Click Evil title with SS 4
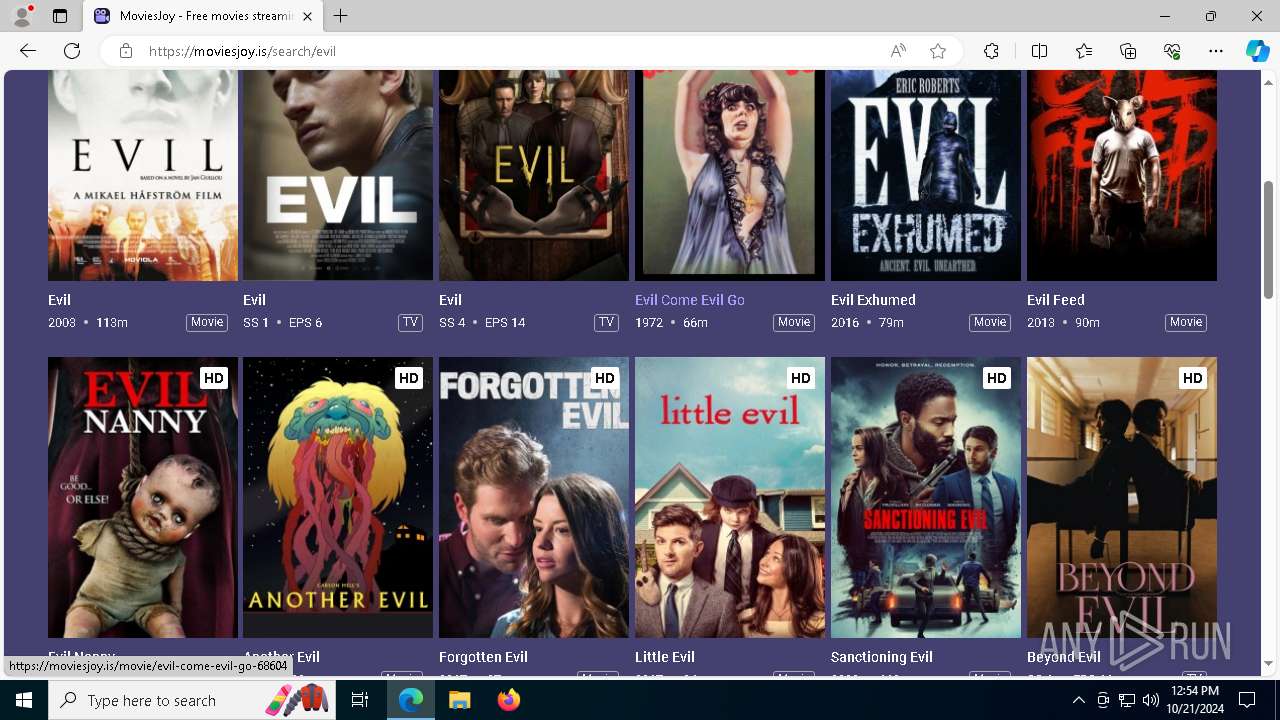The height and width of the screenshot is (720, 1280). (x=450, y=300)
